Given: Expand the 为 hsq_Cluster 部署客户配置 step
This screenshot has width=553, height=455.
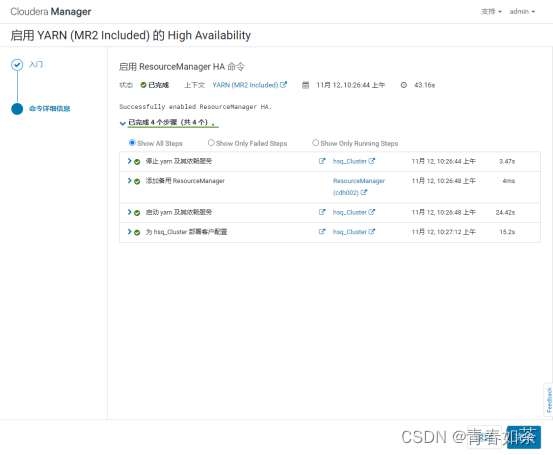Looking at the screenshot, I should tap(129, 231).
